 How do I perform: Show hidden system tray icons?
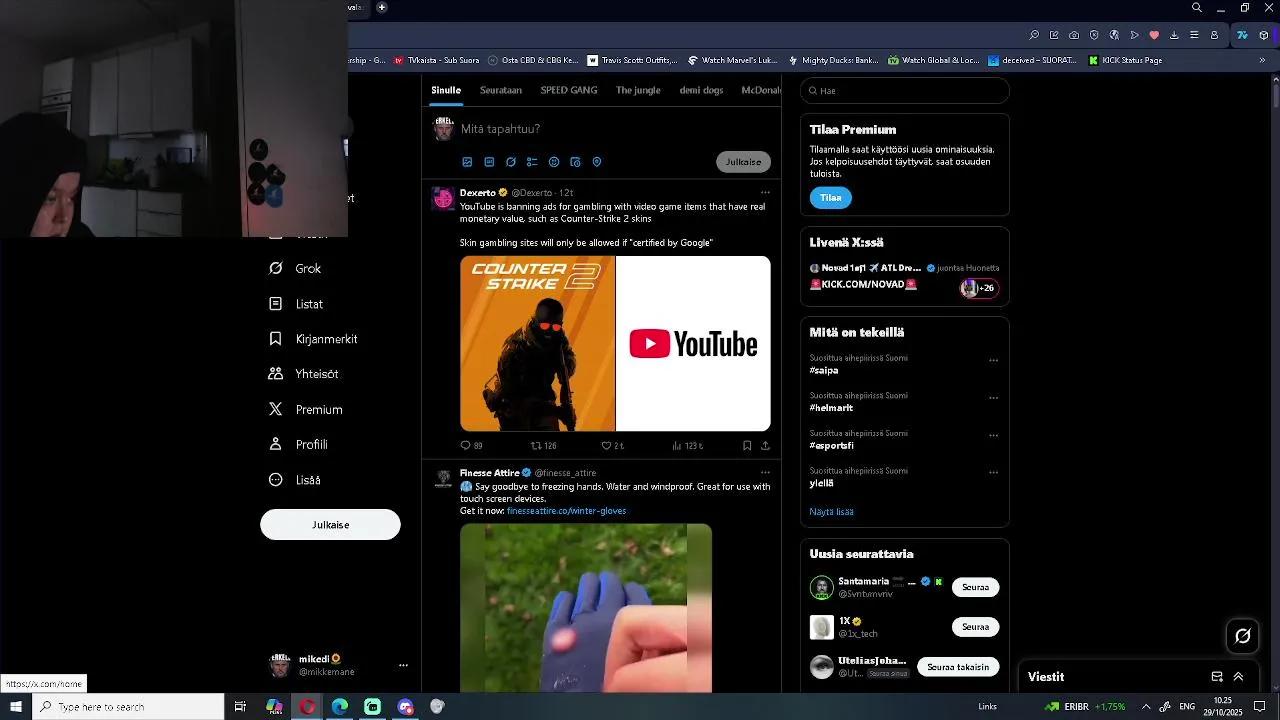click(1146, 707)
